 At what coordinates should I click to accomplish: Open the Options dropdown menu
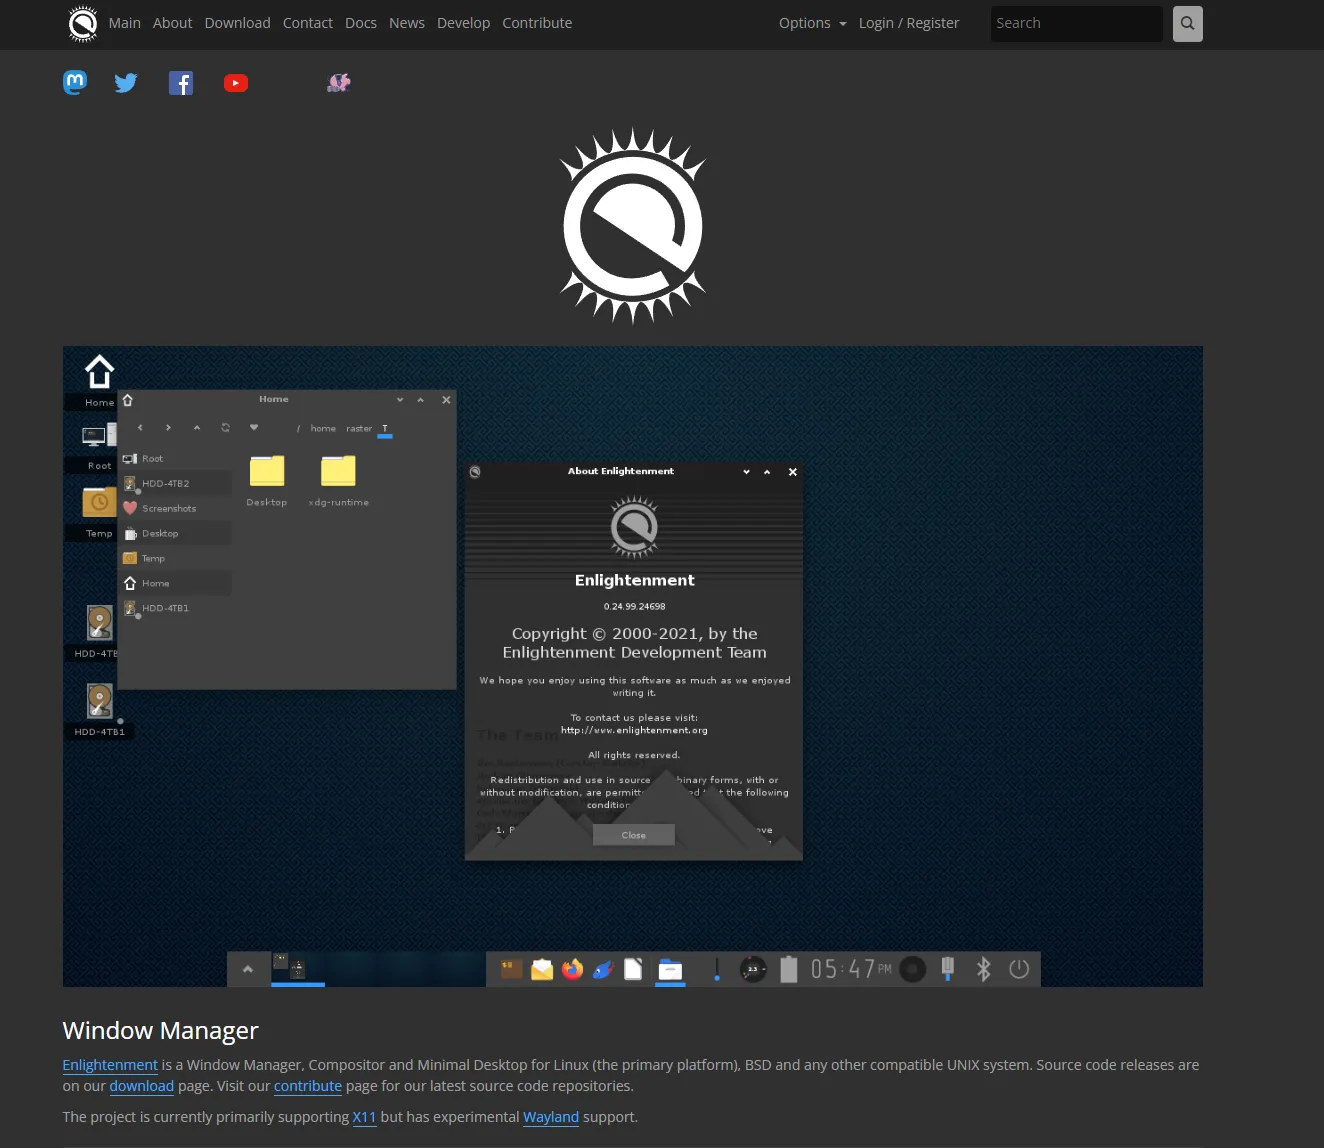point(813,23)
